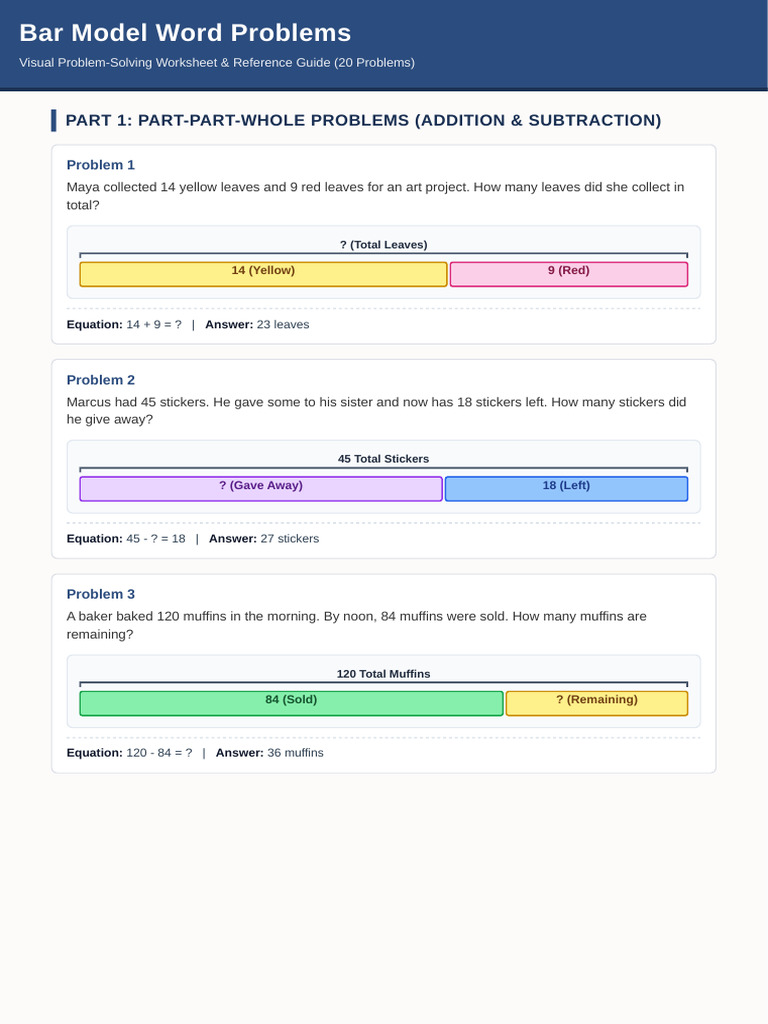Click the Bar Model Word Problems title
Image resolution: width=768 pixels, height=1024 pixels.
pos(185,33)
